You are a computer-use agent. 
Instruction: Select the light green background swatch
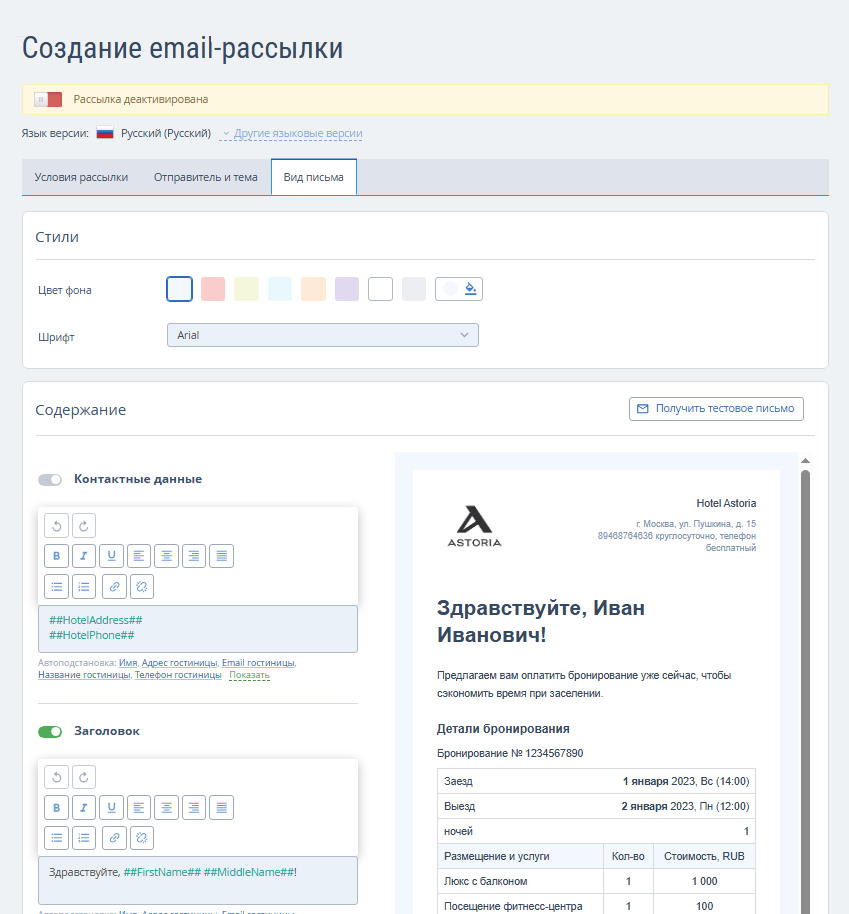247,289
